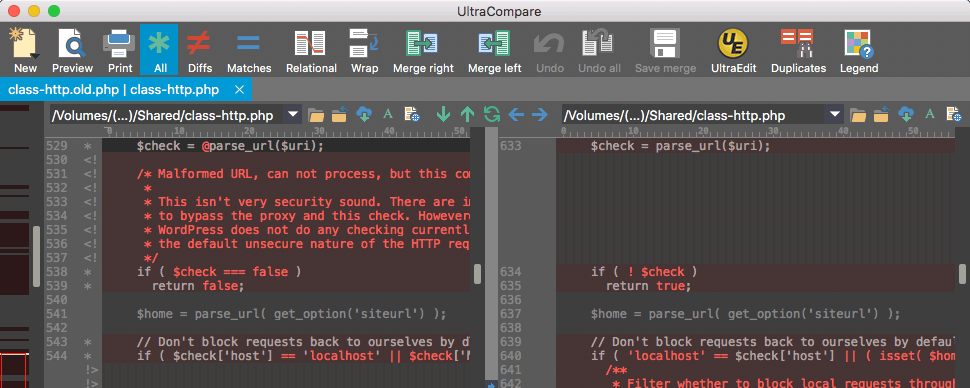The image size is (970, 388).
Task: Expand the right file path dropdown
Action: tap(835, 114)
